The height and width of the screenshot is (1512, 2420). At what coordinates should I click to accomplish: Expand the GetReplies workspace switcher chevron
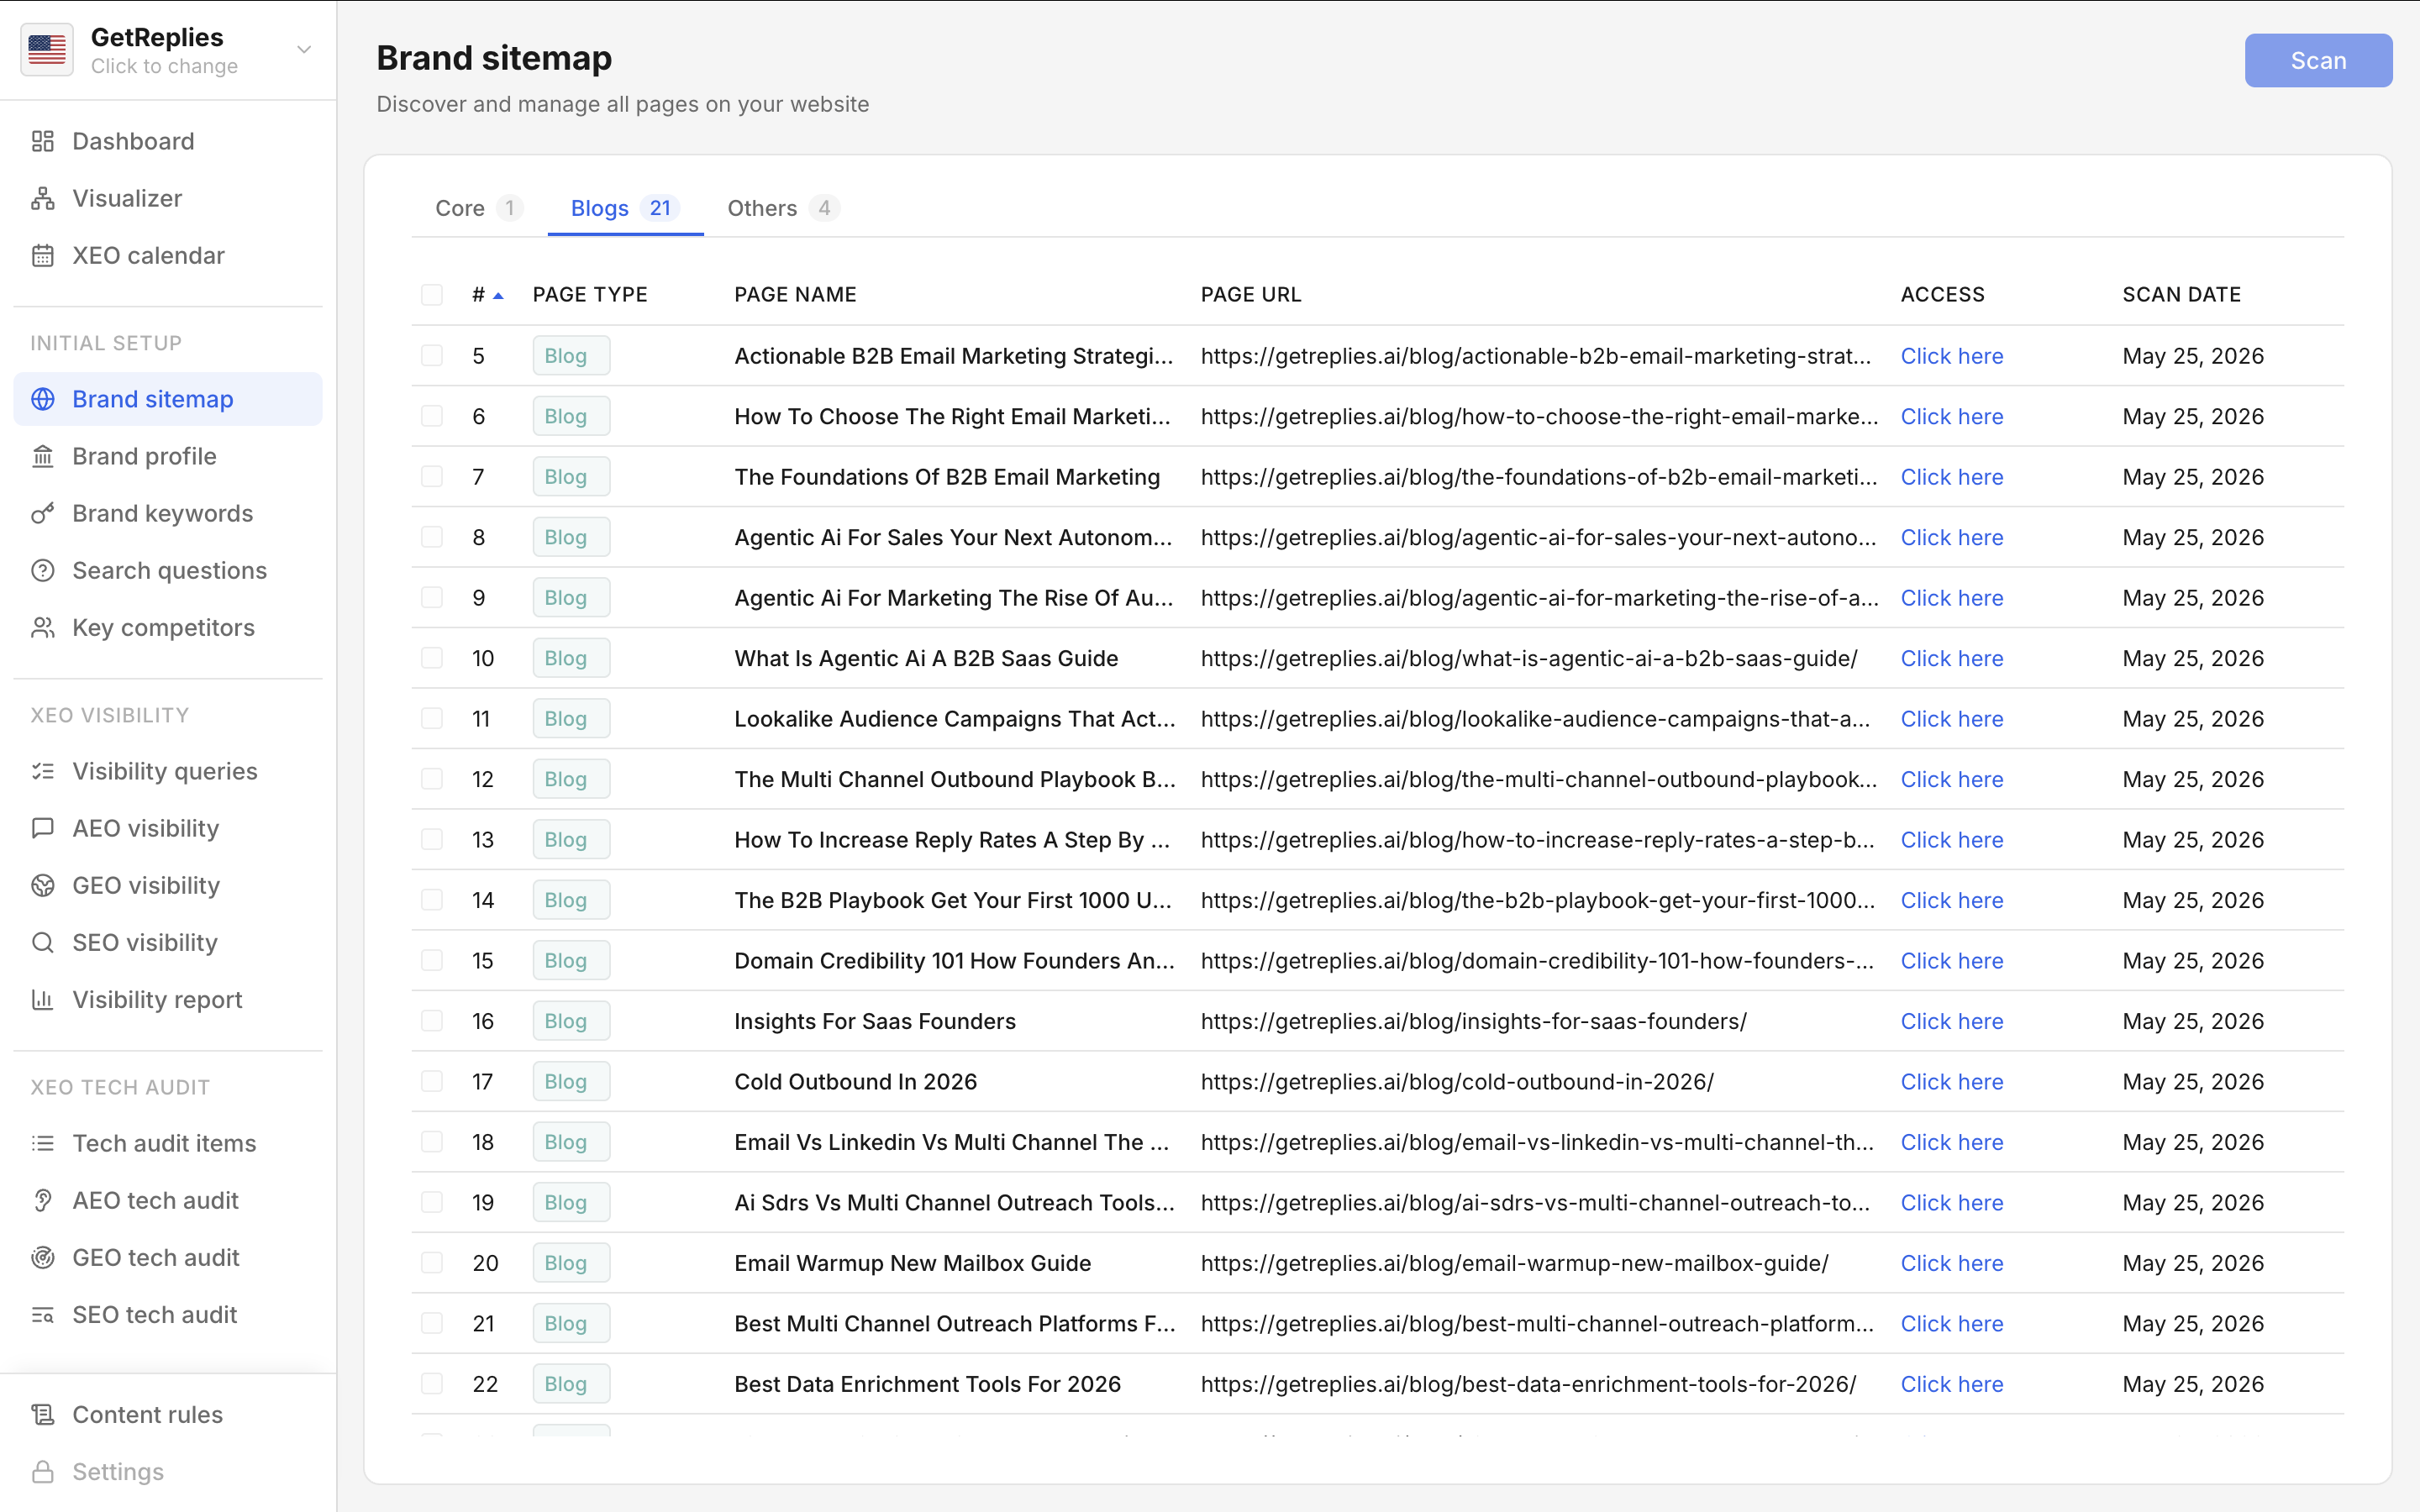click(x=304, y=49)
